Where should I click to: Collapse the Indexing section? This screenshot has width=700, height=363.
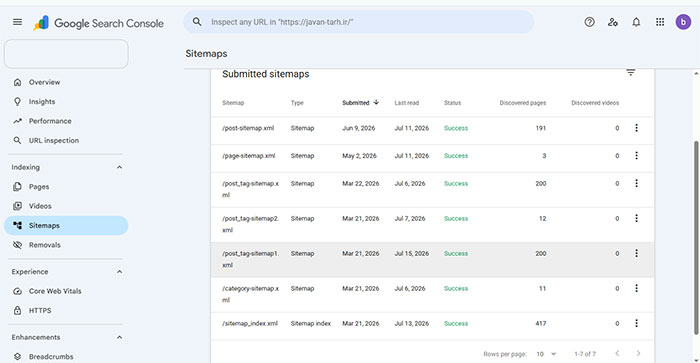tap(119, 167)
